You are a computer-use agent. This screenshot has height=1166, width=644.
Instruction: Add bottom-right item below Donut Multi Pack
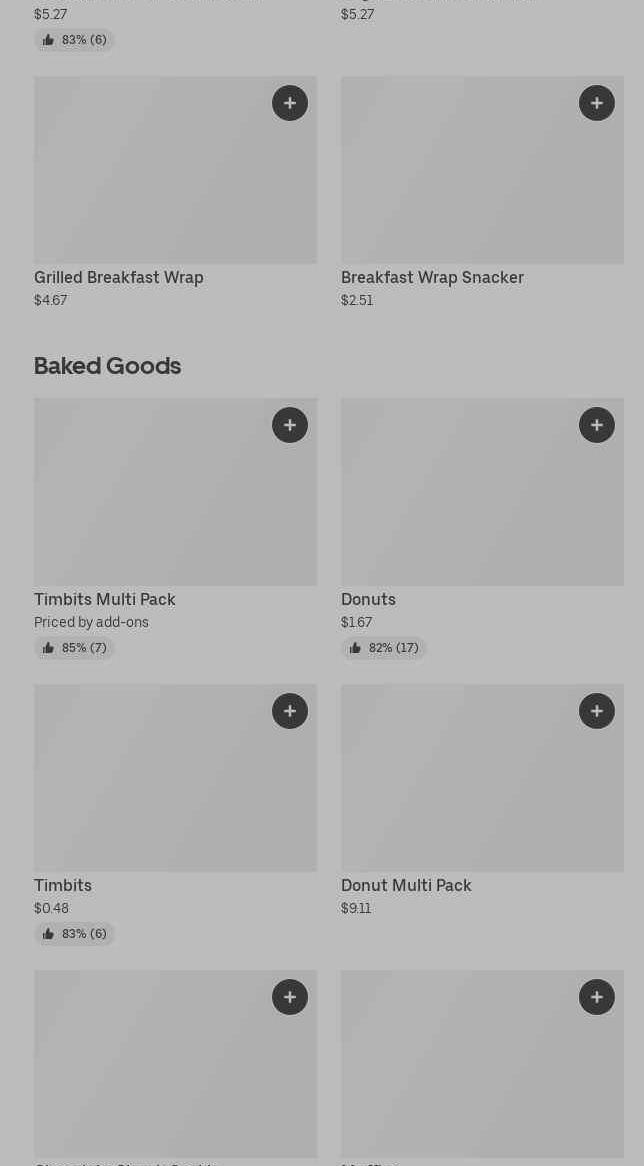597,997
